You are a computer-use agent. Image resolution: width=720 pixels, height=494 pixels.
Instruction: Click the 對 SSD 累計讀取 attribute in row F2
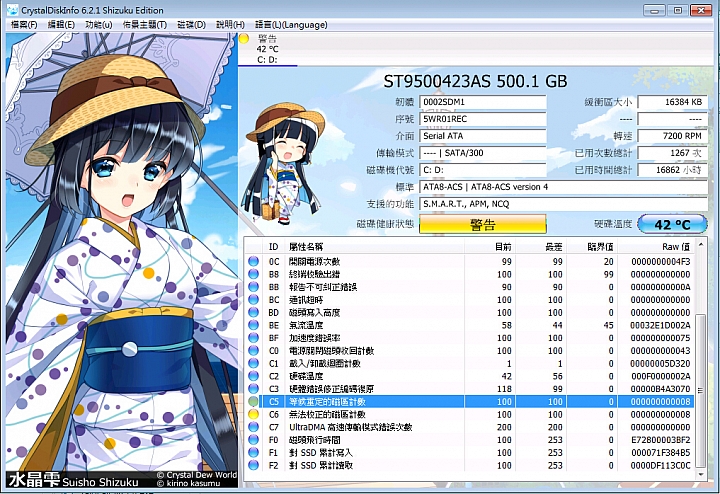(x=321, y=465)
